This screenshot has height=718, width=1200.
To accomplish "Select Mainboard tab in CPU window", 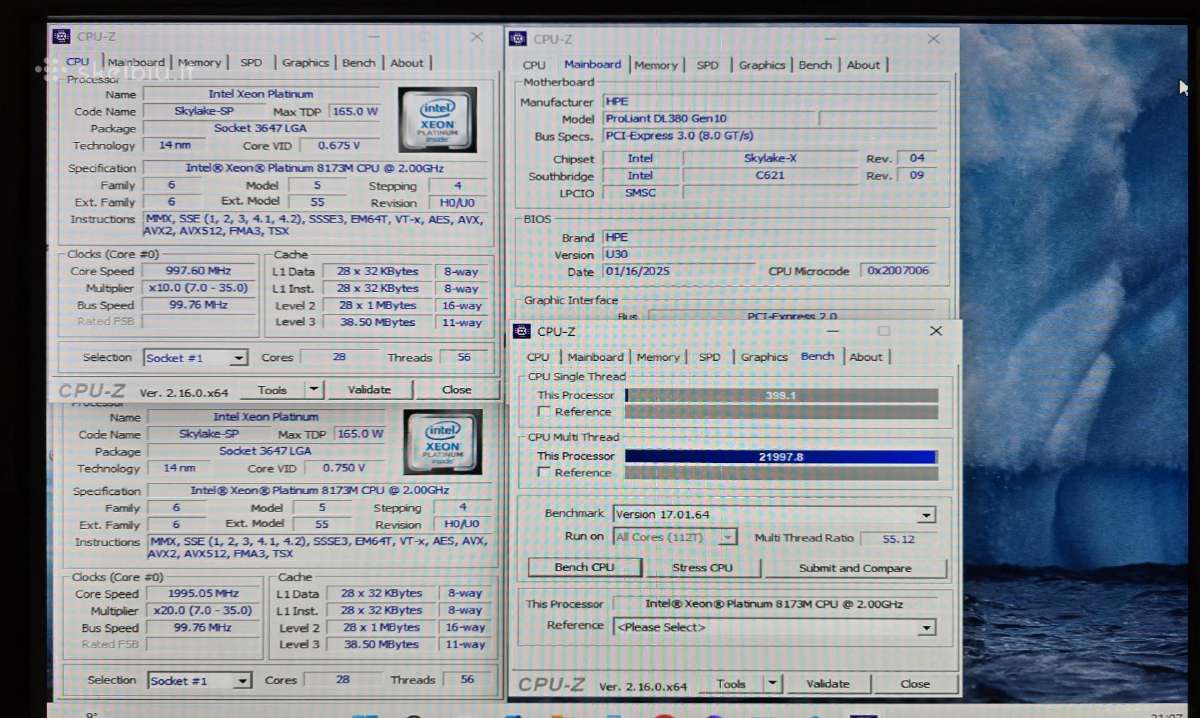I will pos(136,63).
